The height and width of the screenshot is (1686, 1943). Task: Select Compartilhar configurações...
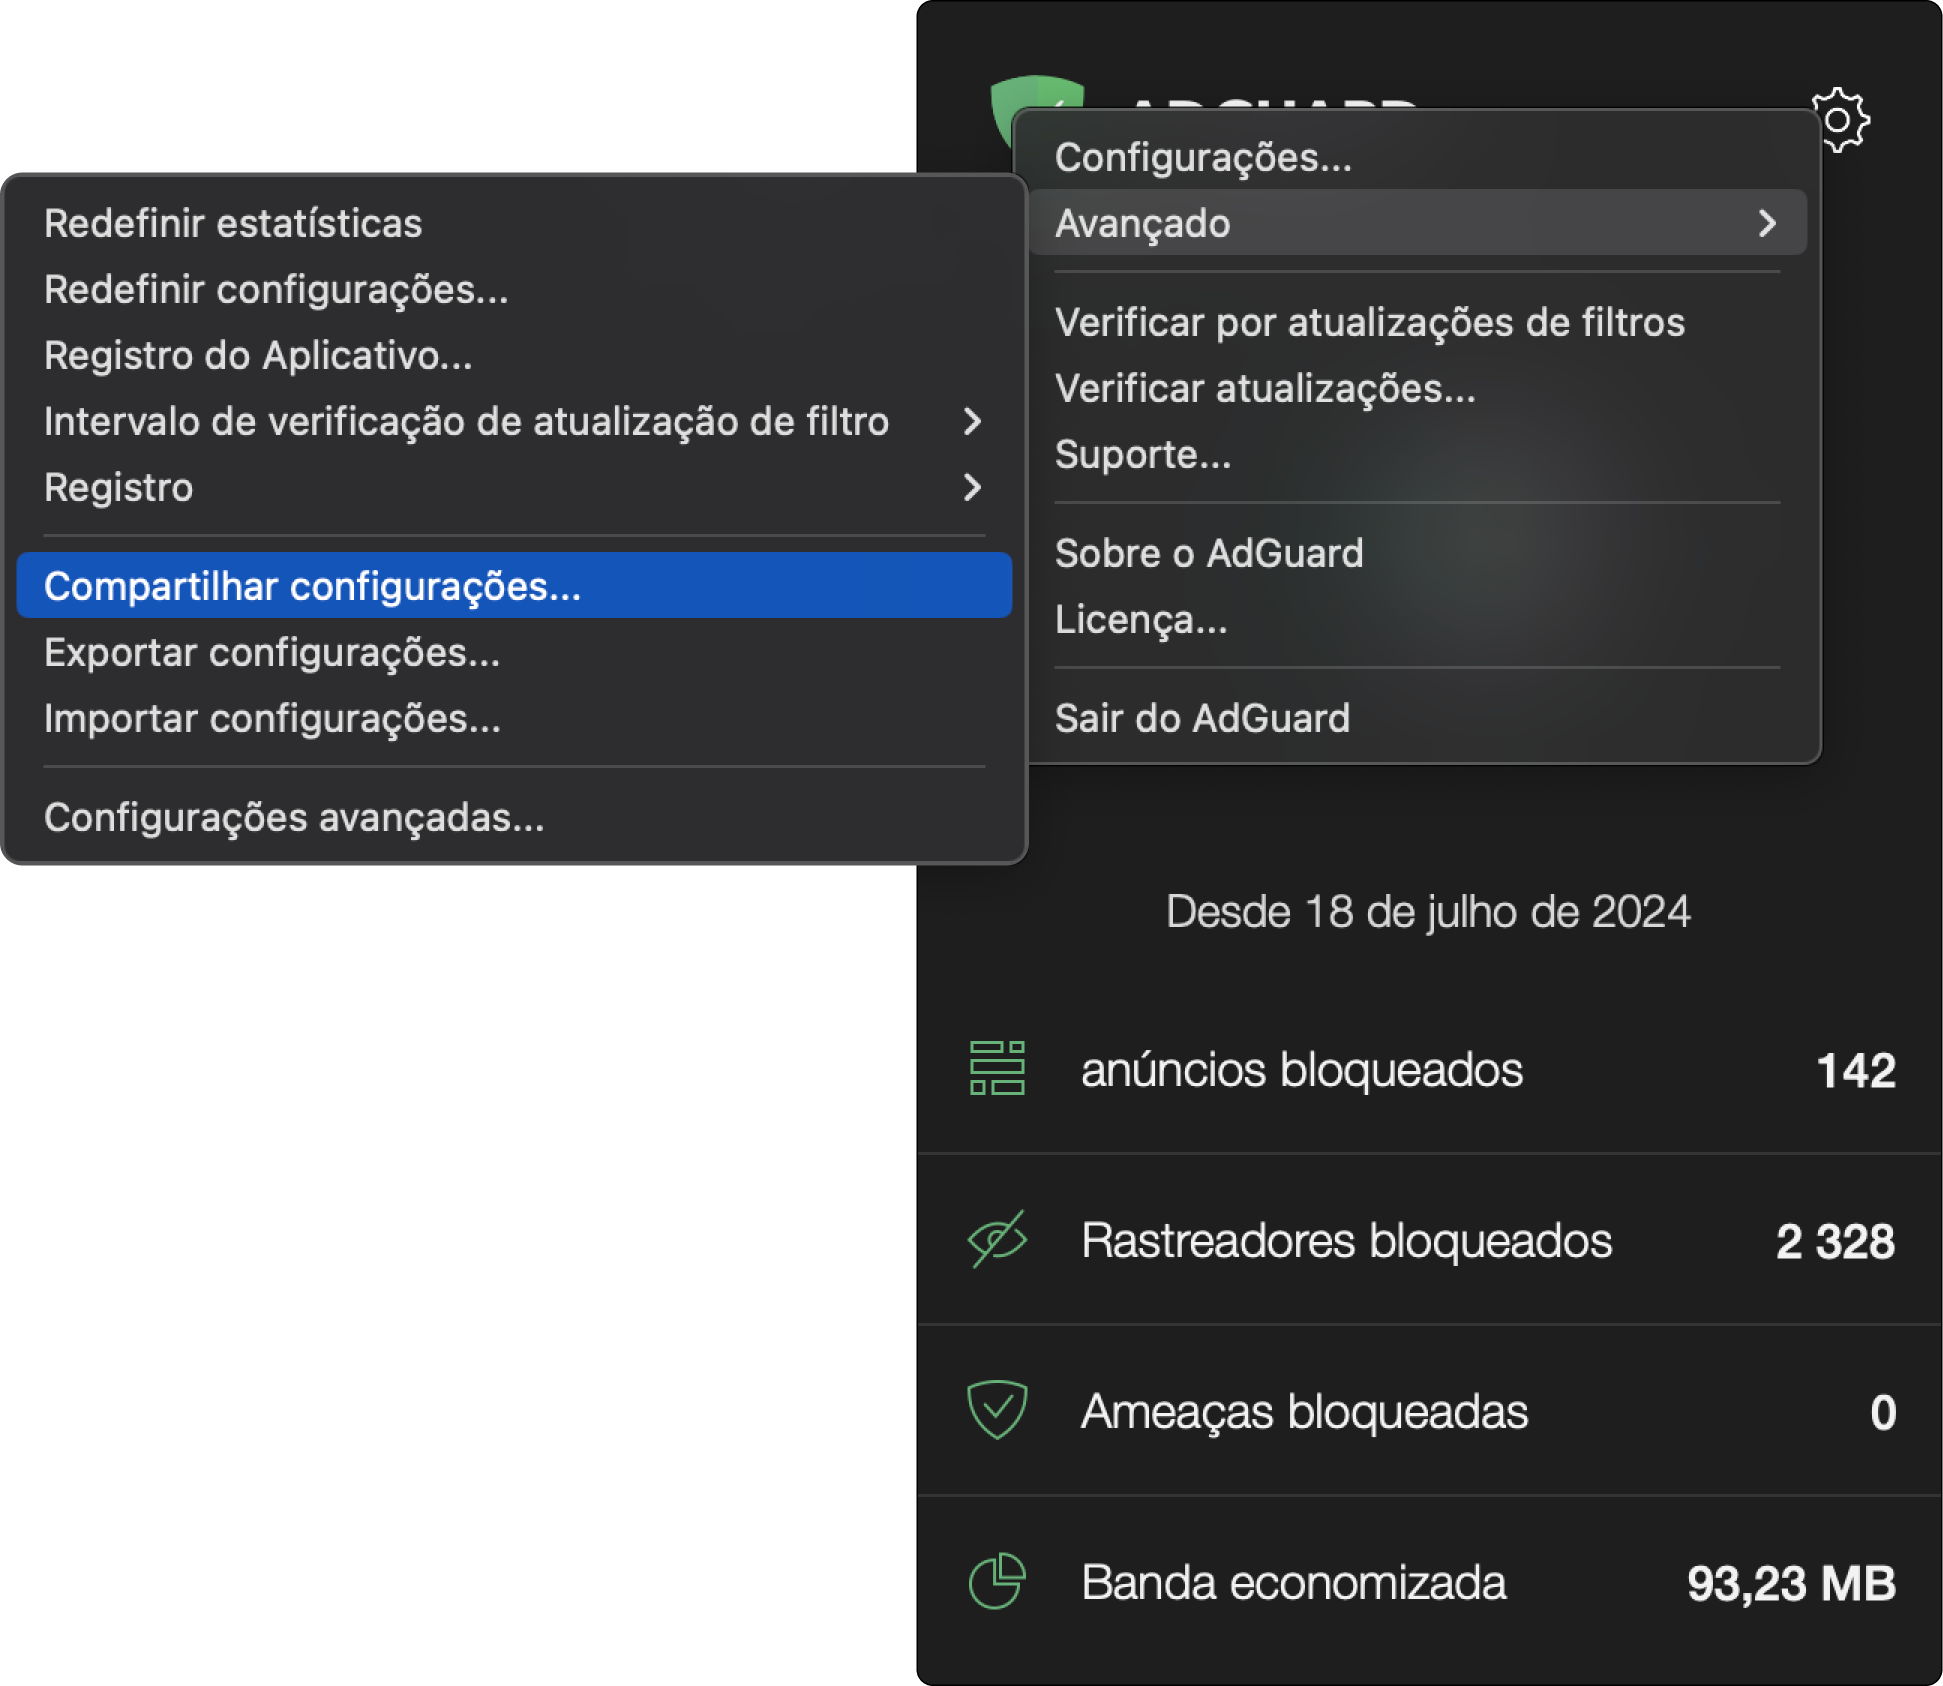coord(514,586)
